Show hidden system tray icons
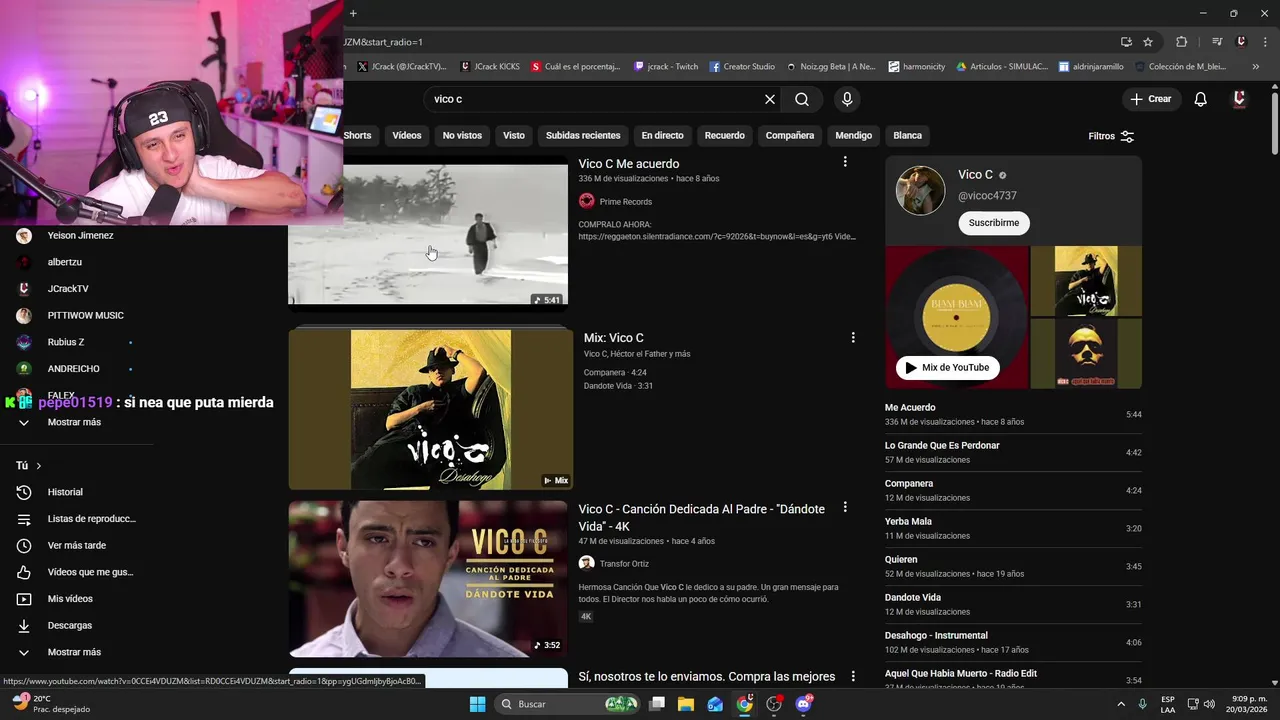 tap(1121, 704)
